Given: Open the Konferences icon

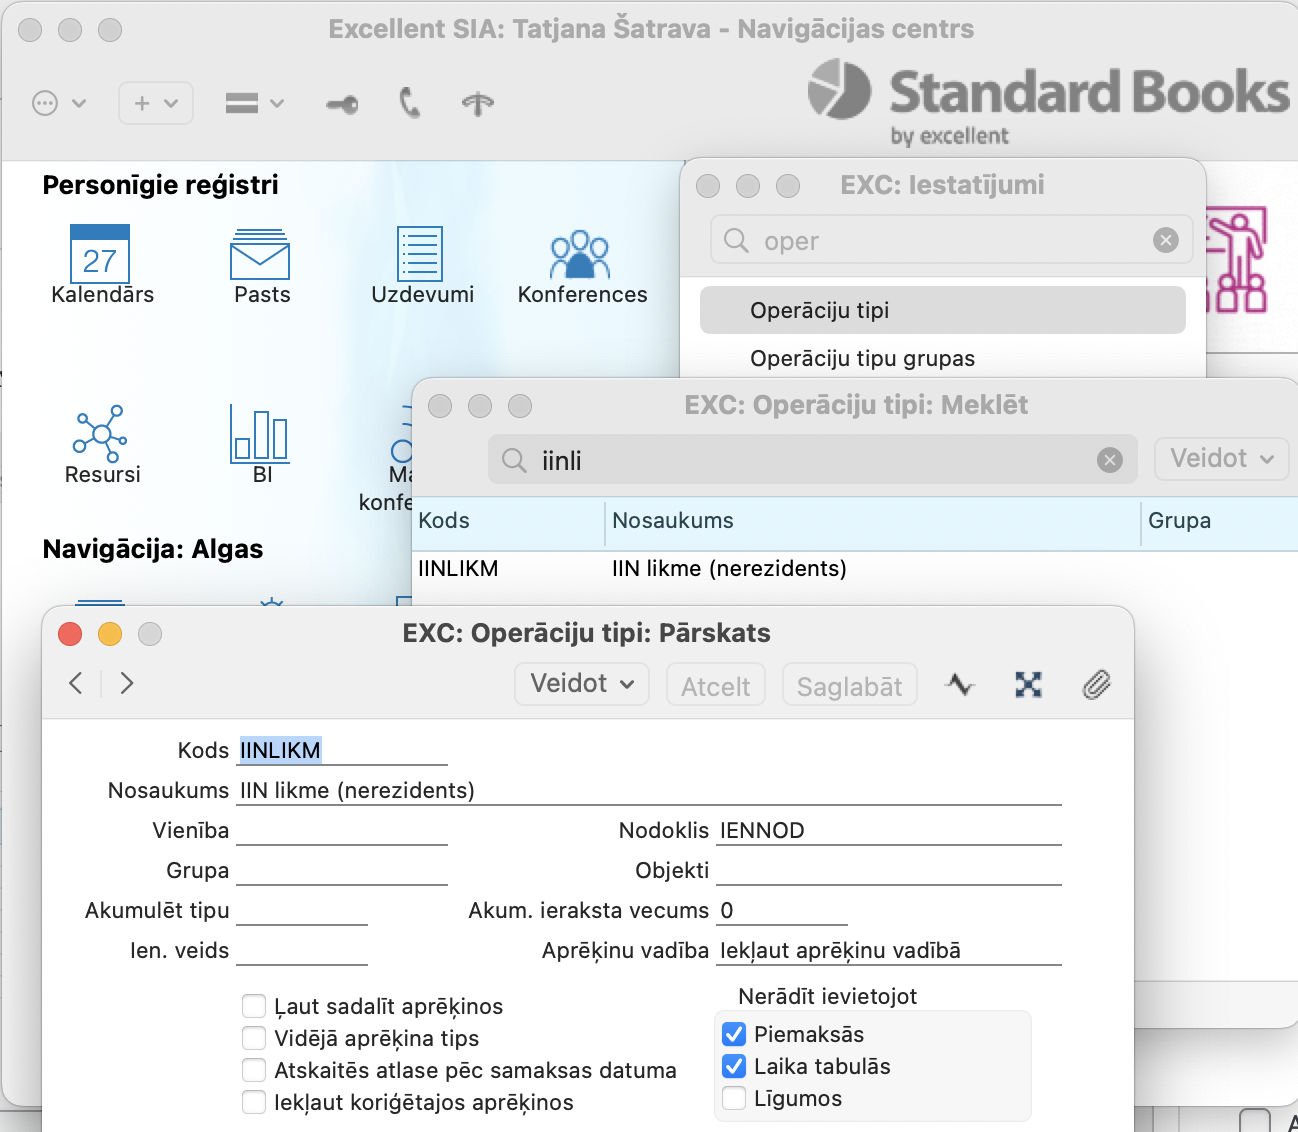Looking at the screenshot, I should coord(580,256).
